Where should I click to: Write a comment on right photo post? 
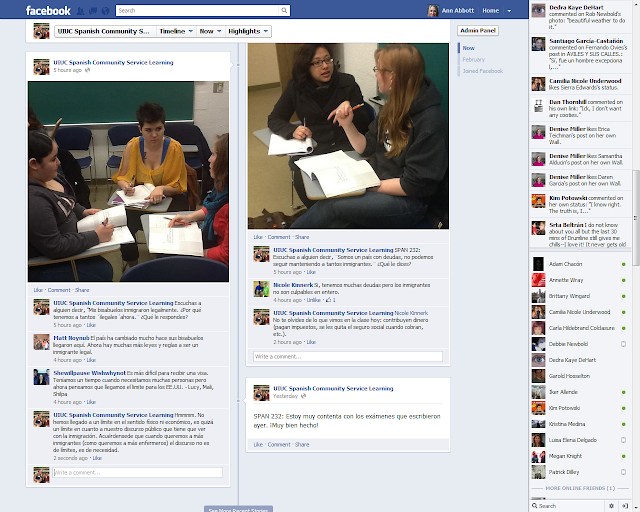point(348,357)
